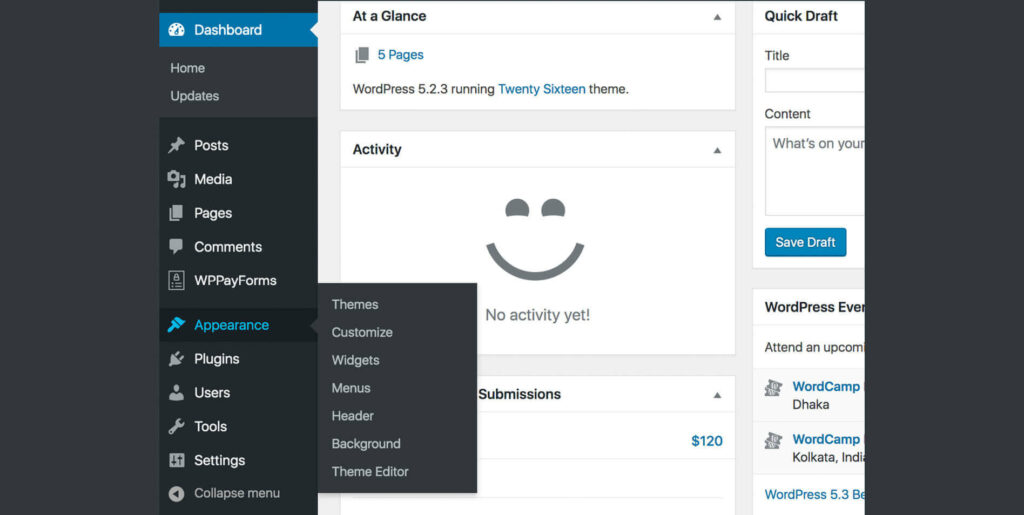Click the Tools wrench icon
The width and height of the screenshot is (1024, 515).
tap(176, 426)
